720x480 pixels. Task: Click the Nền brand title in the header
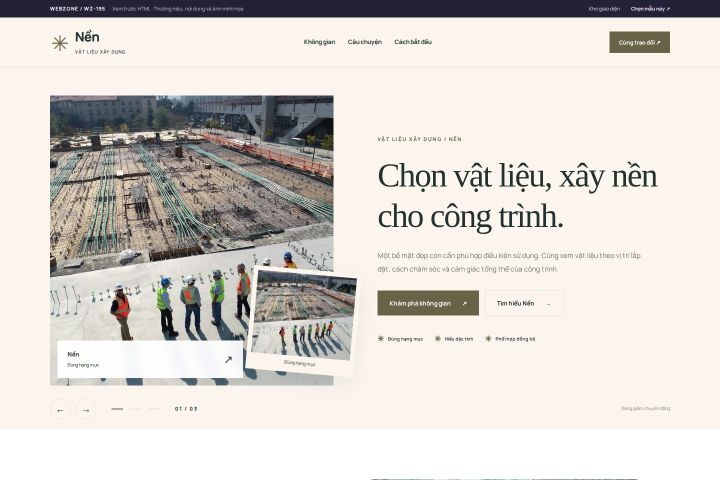pos(87,37)
